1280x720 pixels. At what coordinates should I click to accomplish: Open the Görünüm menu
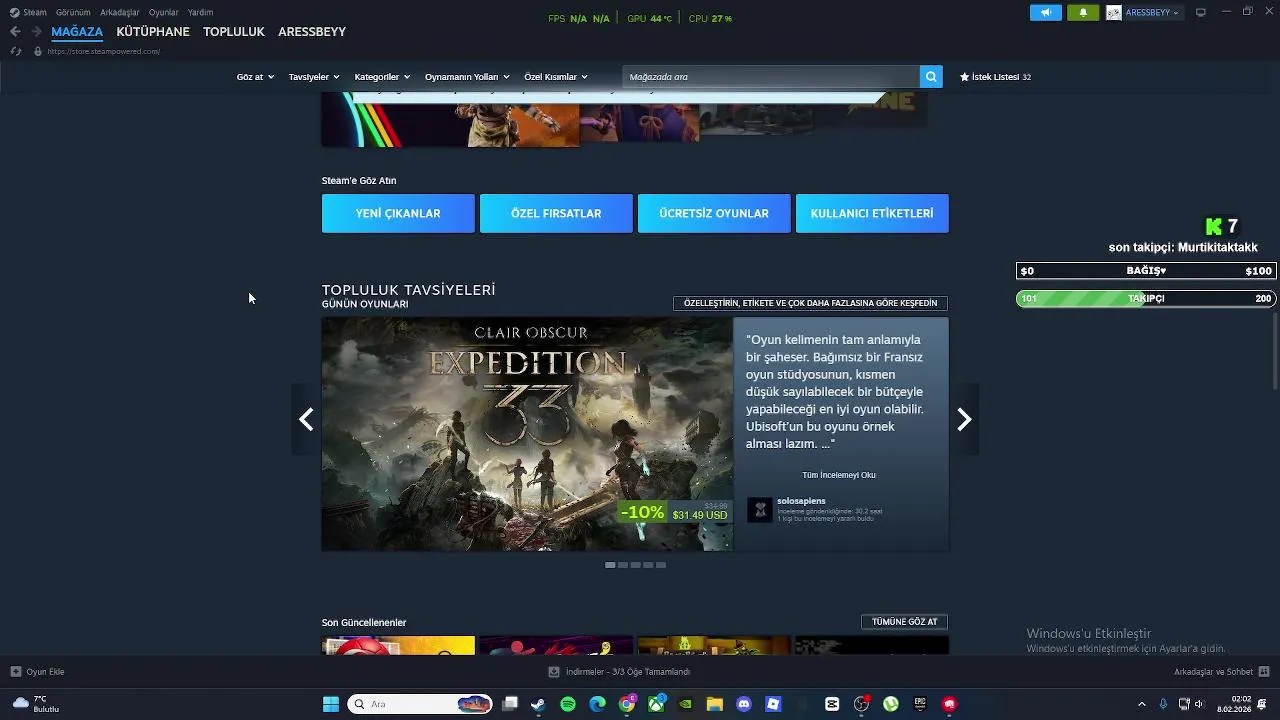73,12
